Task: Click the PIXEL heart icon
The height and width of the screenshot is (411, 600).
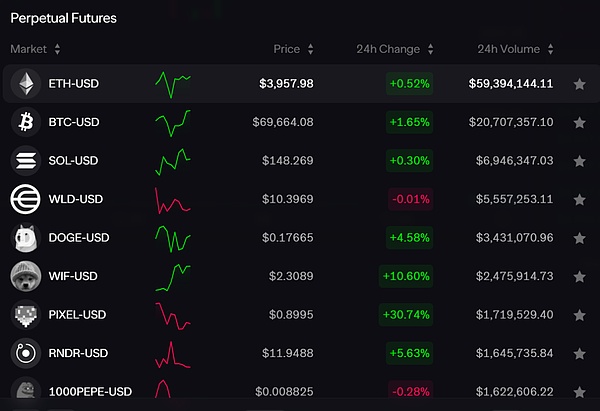Action: tap(24, 315)
